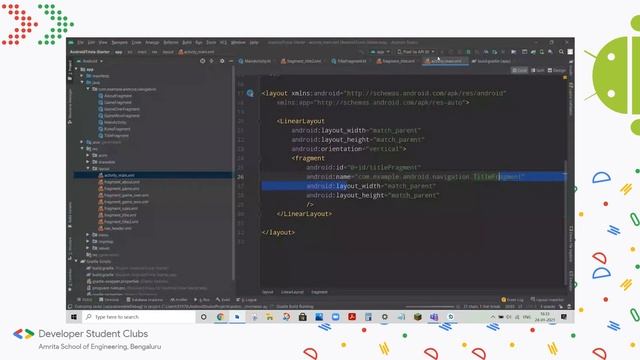Expand the drawable folder
Viewport: 640px width, 360px height.
coord(88,162)
